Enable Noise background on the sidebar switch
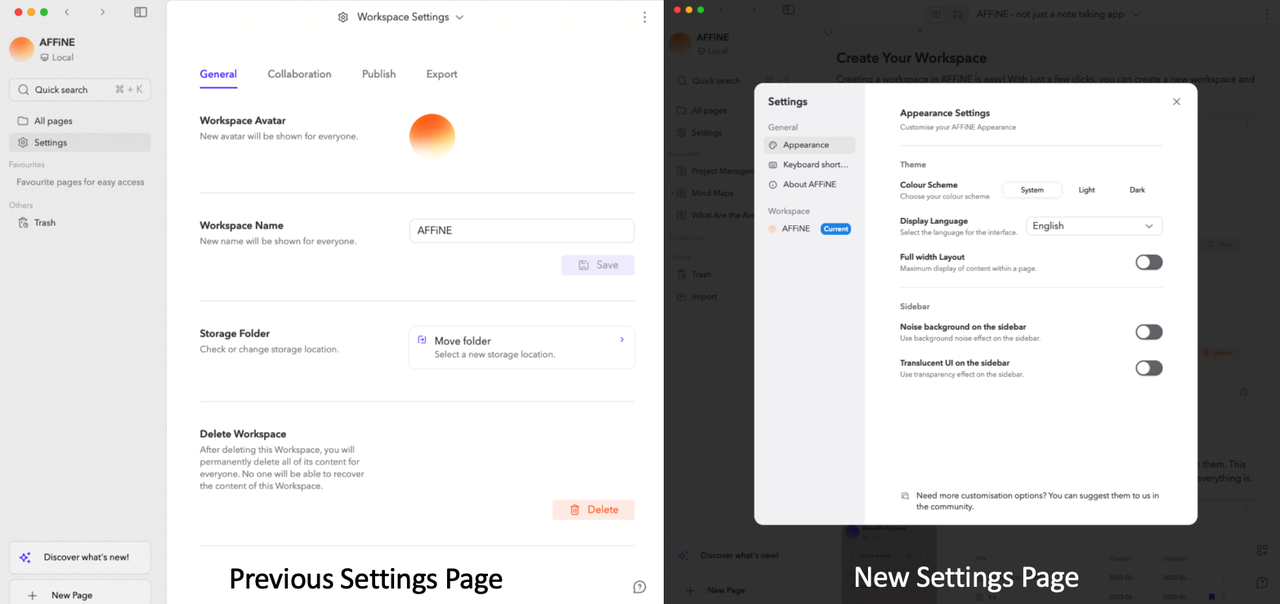The width and height of the screenshot is (1280, 604). [1149, 332]
